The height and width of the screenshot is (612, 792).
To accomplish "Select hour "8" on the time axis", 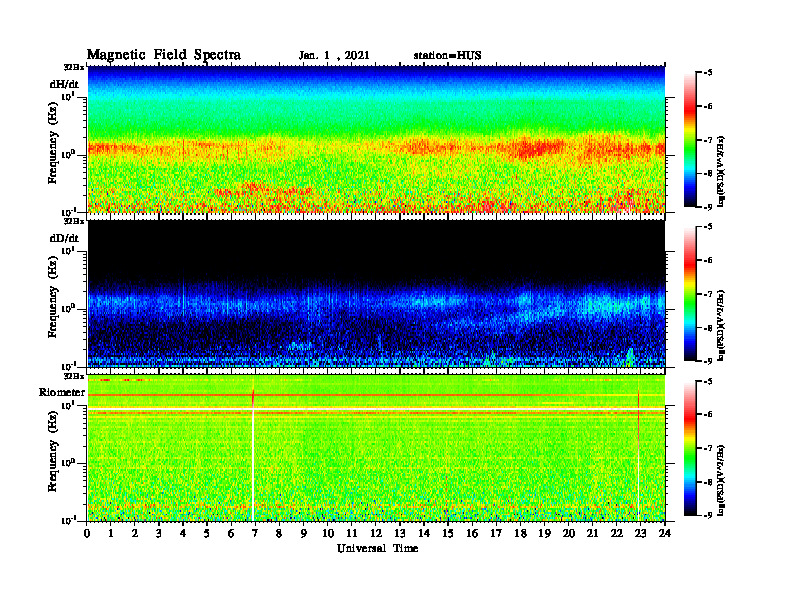I will pos(279,533).
